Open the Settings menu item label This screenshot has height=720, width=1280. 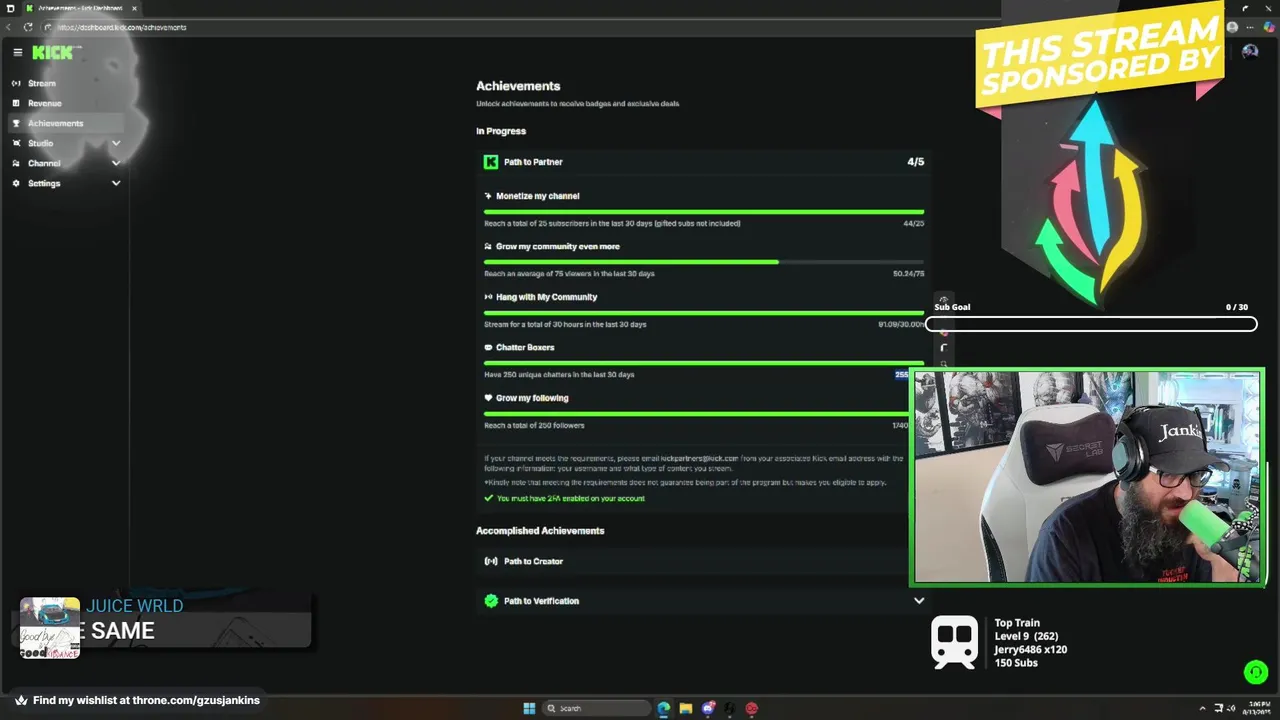pos(44,183)
